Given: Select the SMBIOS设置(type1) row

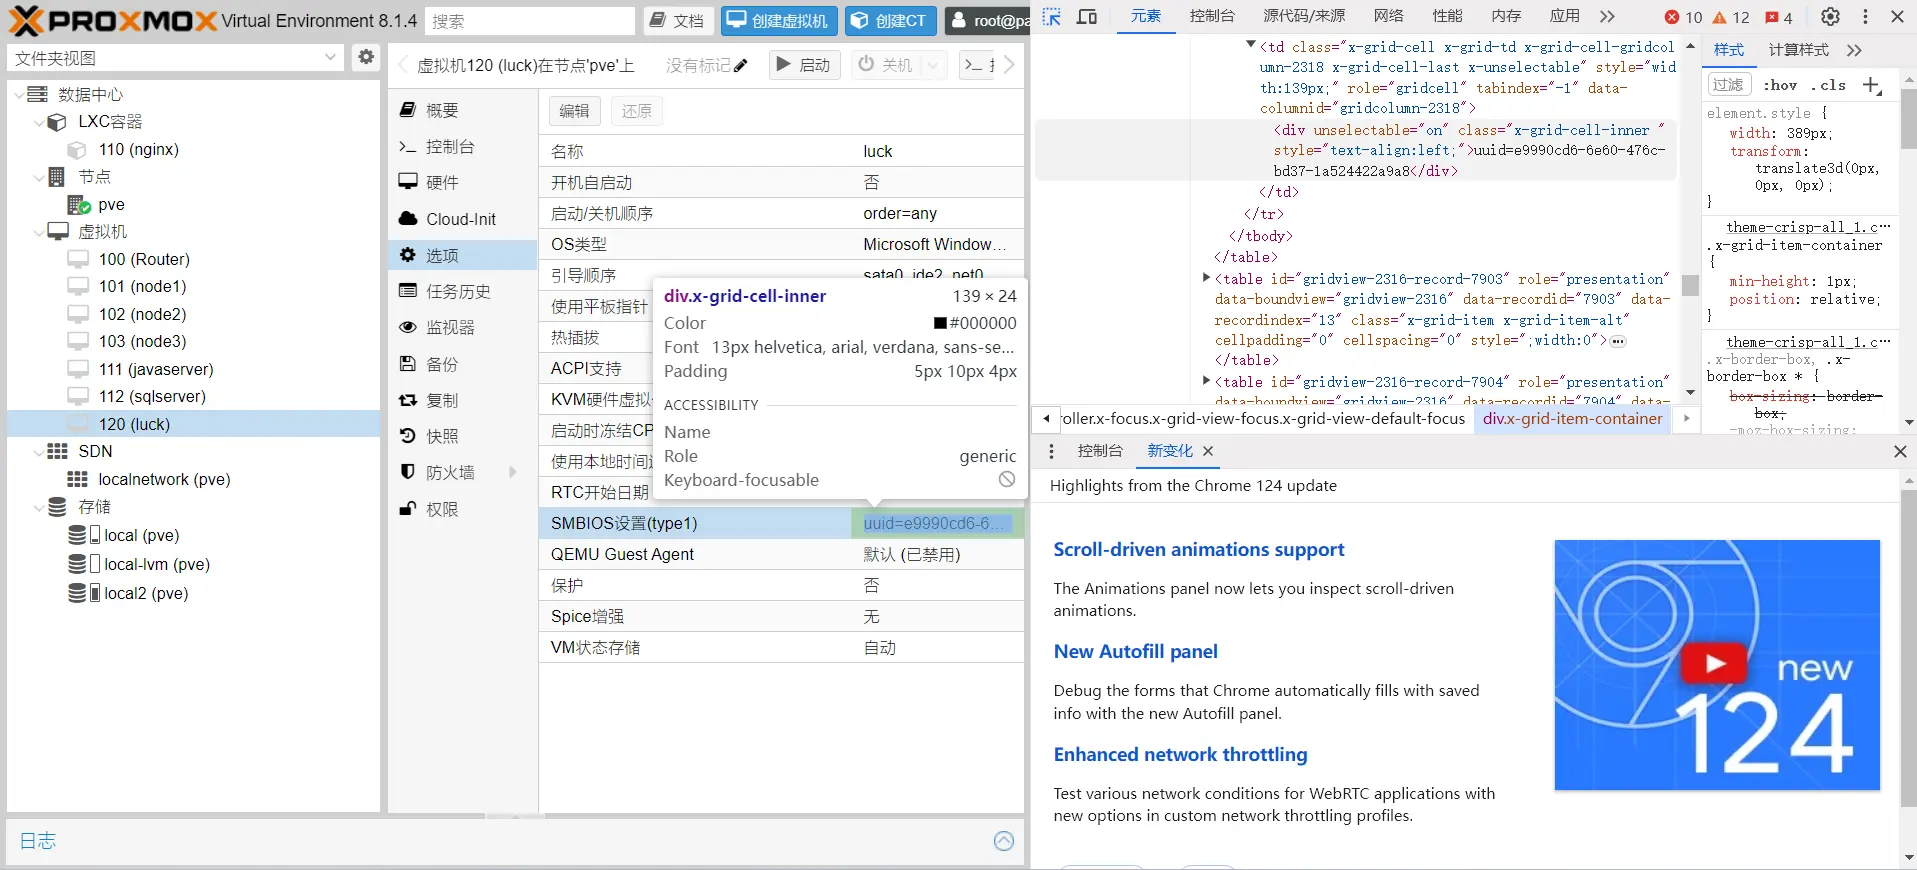Looking at the screenshot, I should pos(781,523).
